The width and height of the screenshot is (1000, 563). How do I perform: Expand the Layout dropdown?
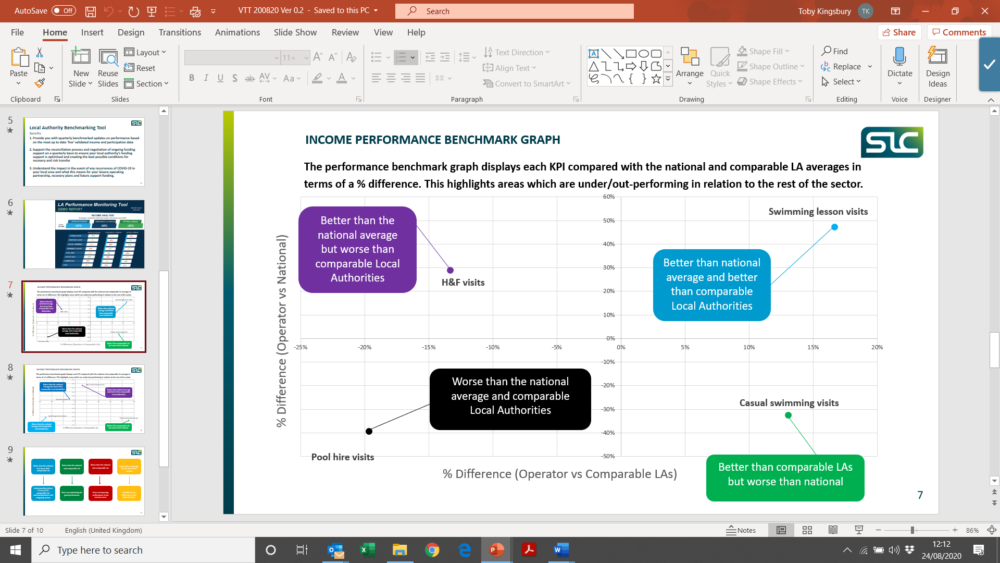152,52
